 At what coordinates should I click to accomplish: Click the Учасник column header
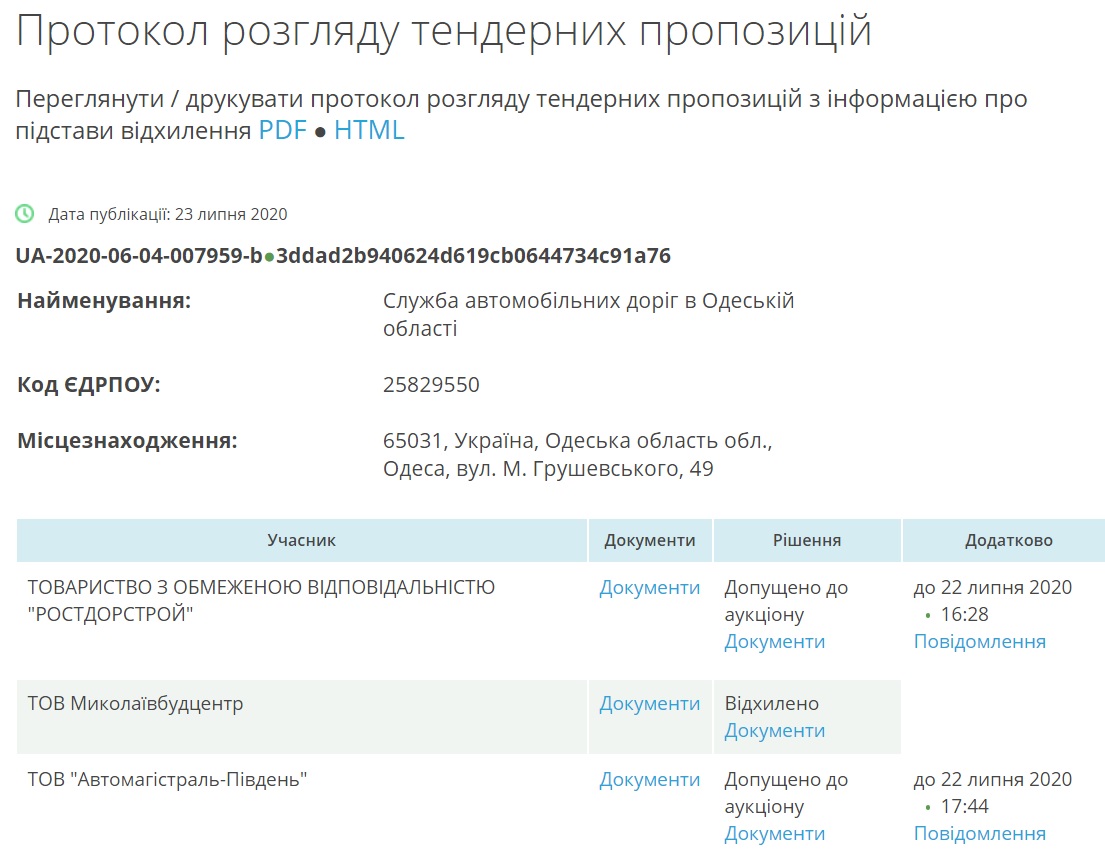(x=301, y=540)
